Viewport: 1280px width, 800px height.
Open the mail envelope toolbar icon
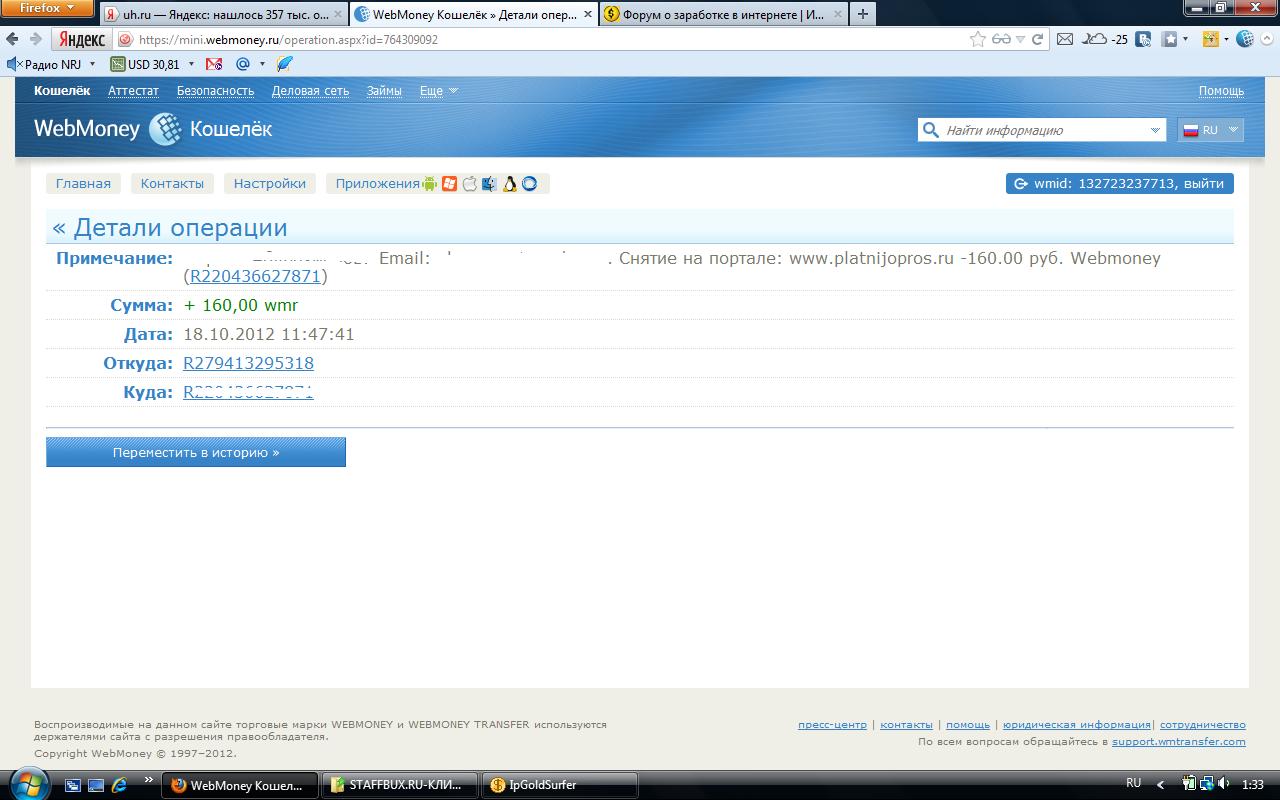[x=1065, y=40]
